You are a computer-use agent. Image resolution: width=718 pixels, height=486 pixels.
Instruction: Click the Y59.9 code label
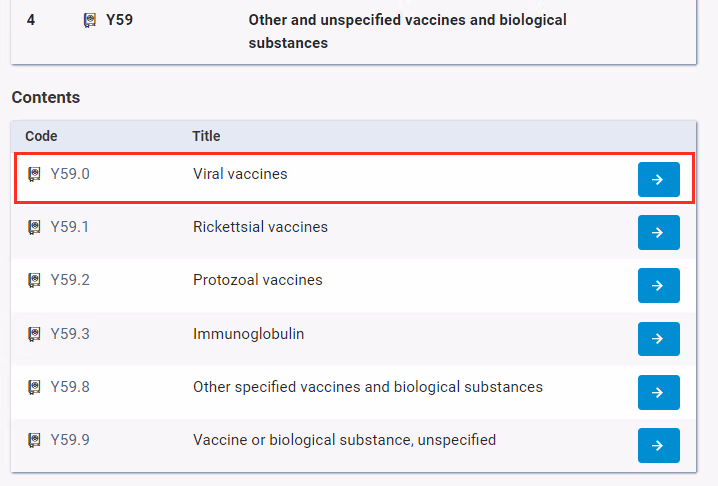click(70, 440)
